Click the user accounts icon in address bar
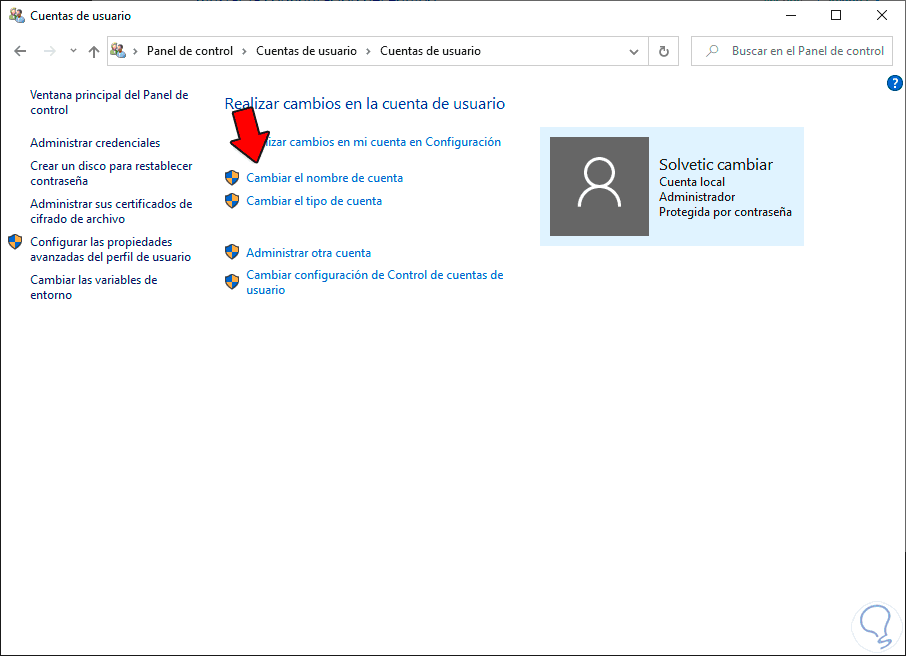The width and height of the screenshot is (906, 656). (x=118, y=51)
